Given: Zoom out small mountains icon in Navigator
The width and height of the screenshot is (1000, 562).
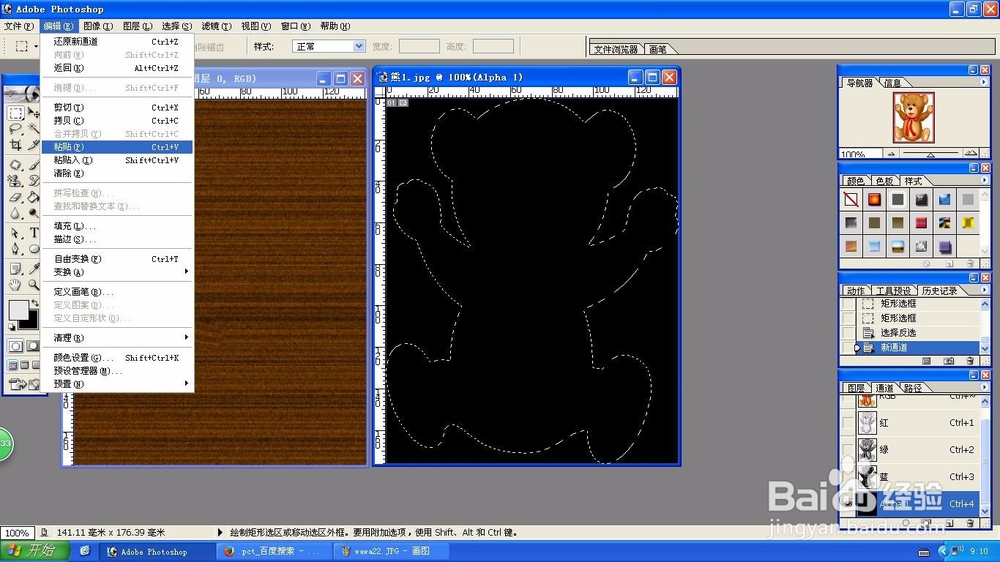Looking at the screenshot, I should [x=891, y=154].
